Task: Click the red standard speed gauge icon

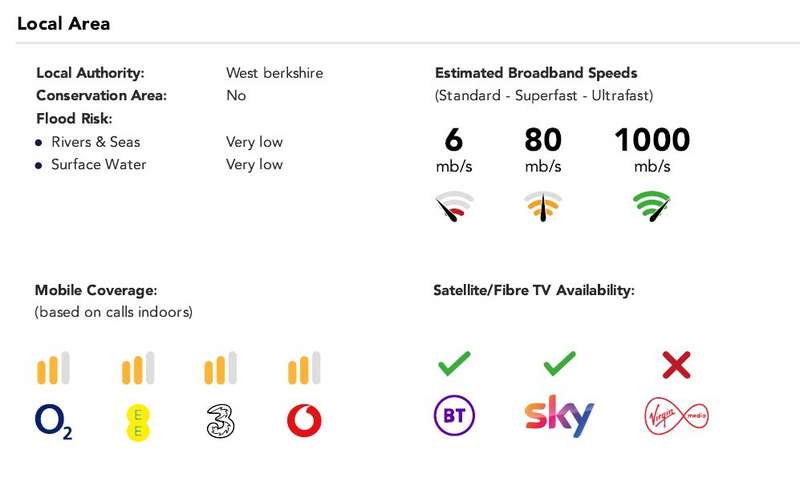Action: (x=454, y=206)
